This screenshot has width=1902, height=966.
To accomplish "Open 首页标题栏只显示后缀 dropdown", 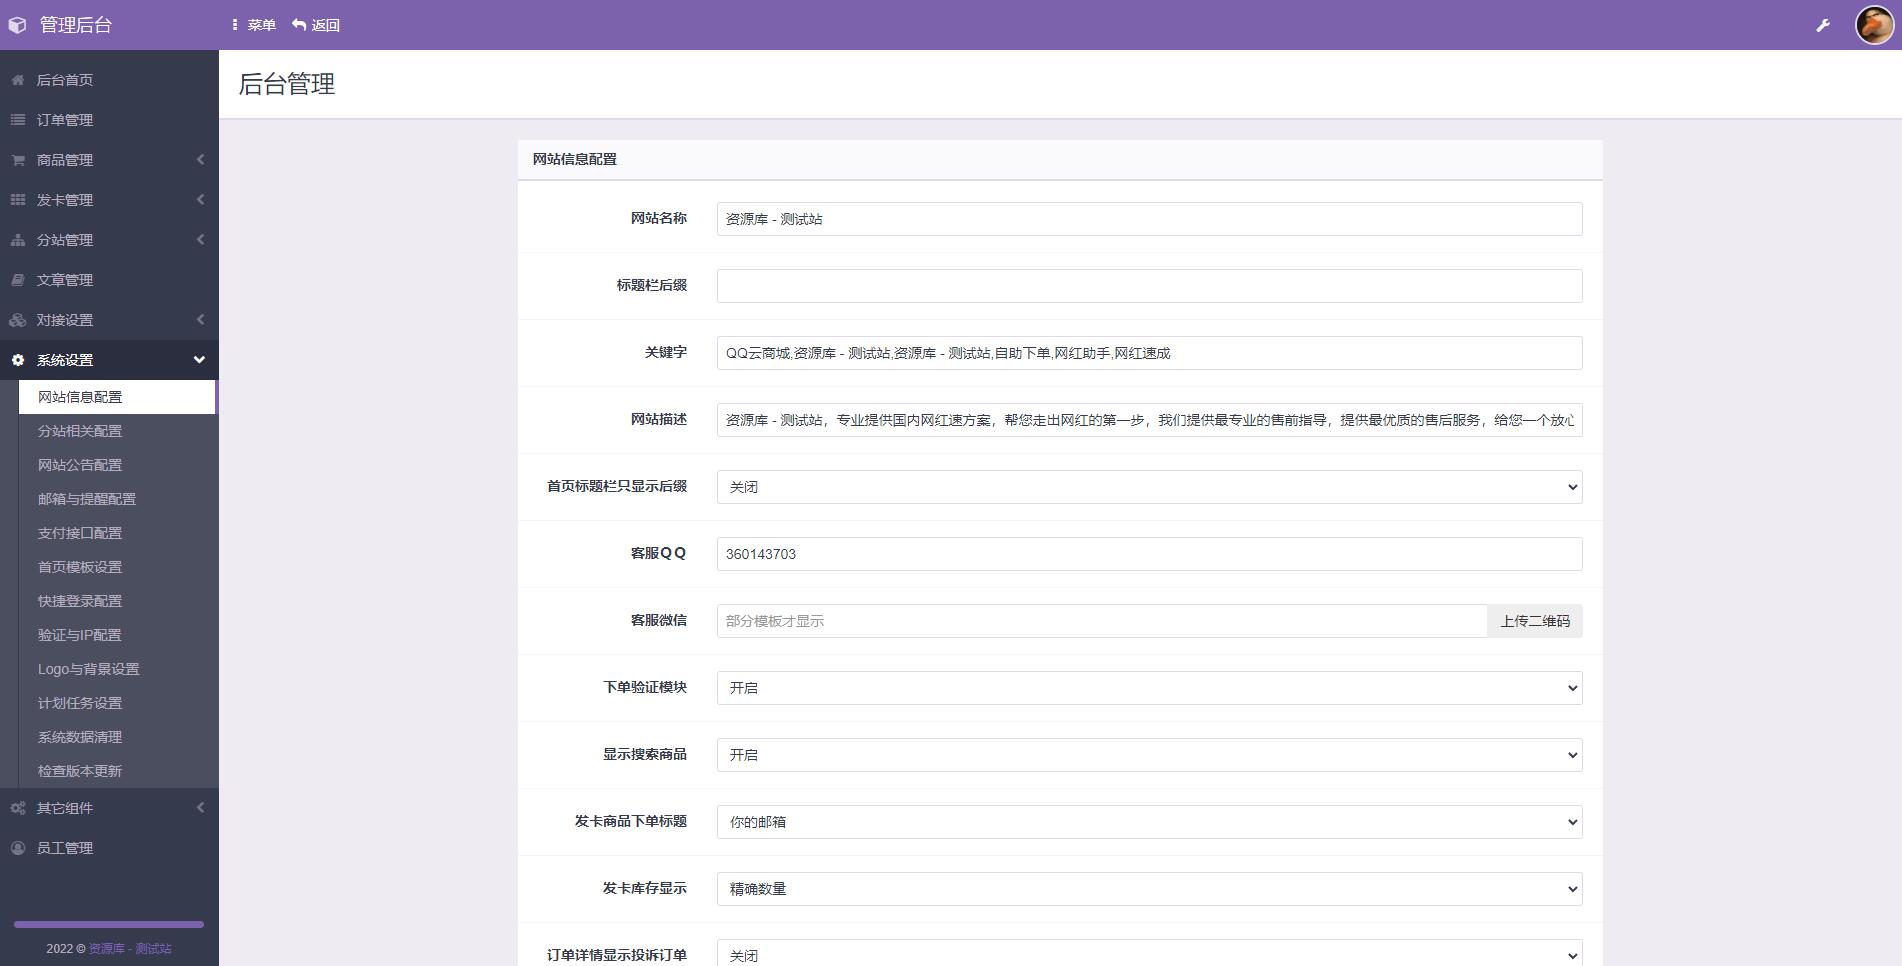I will pos(1149,487).
